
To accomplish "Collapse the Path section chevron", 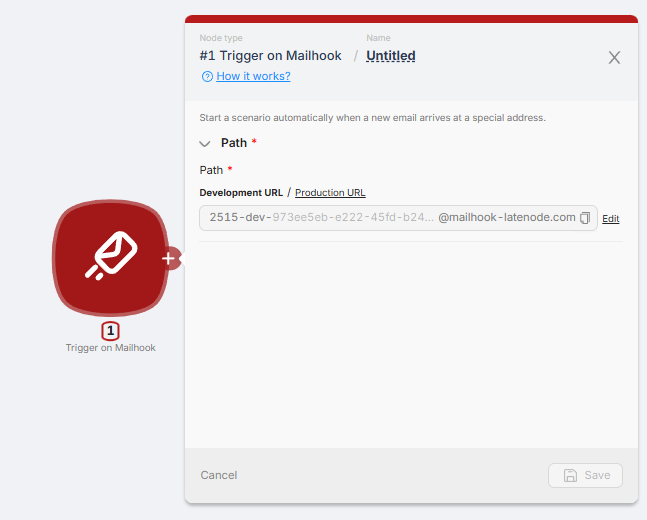I will (x=205, y=144).
